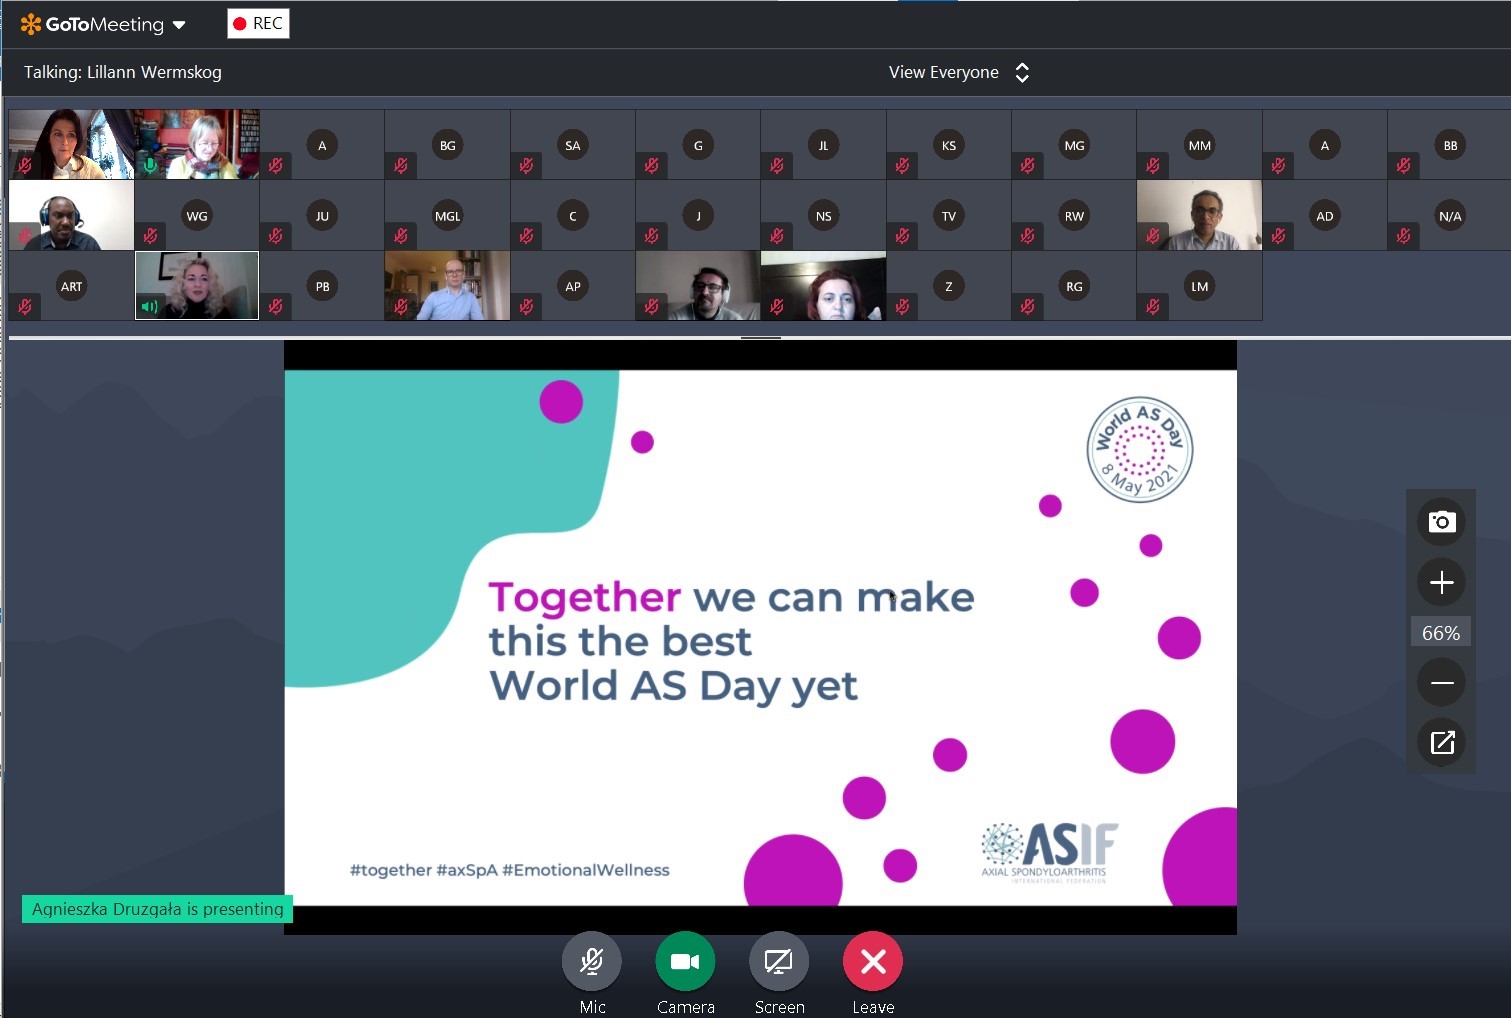
Task: Click the shared slide presentation area
Action: coord(760,638)
